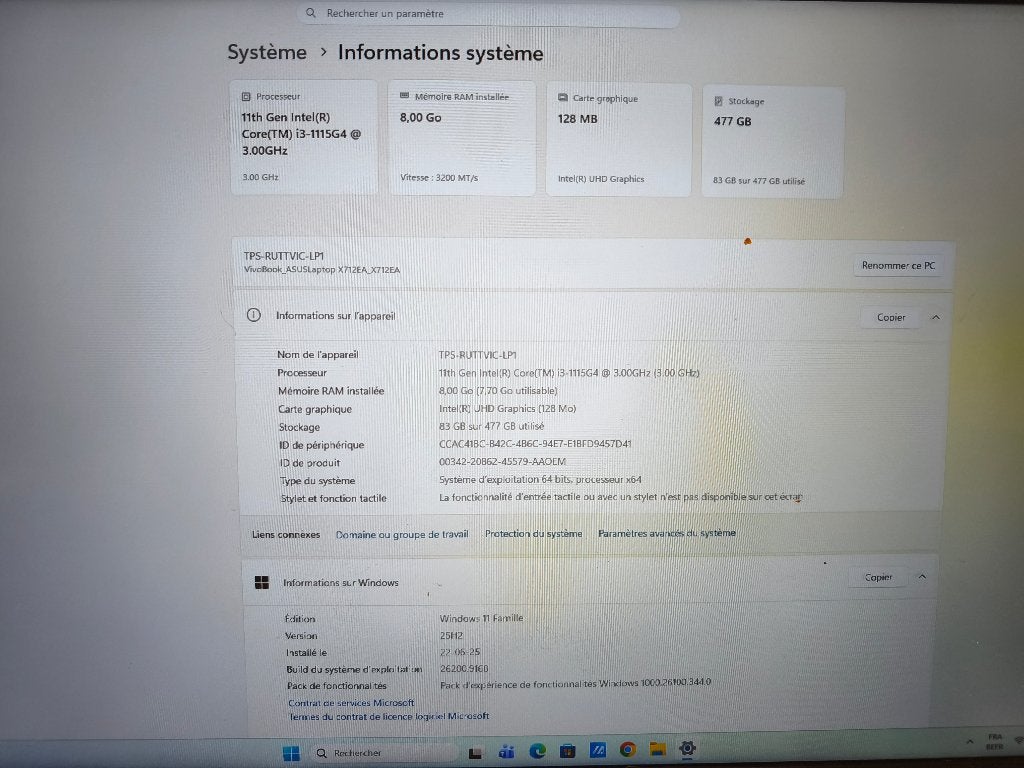Copy device info with the first Copier button
The image size is (1024, 768).
(x=891, y=317)
